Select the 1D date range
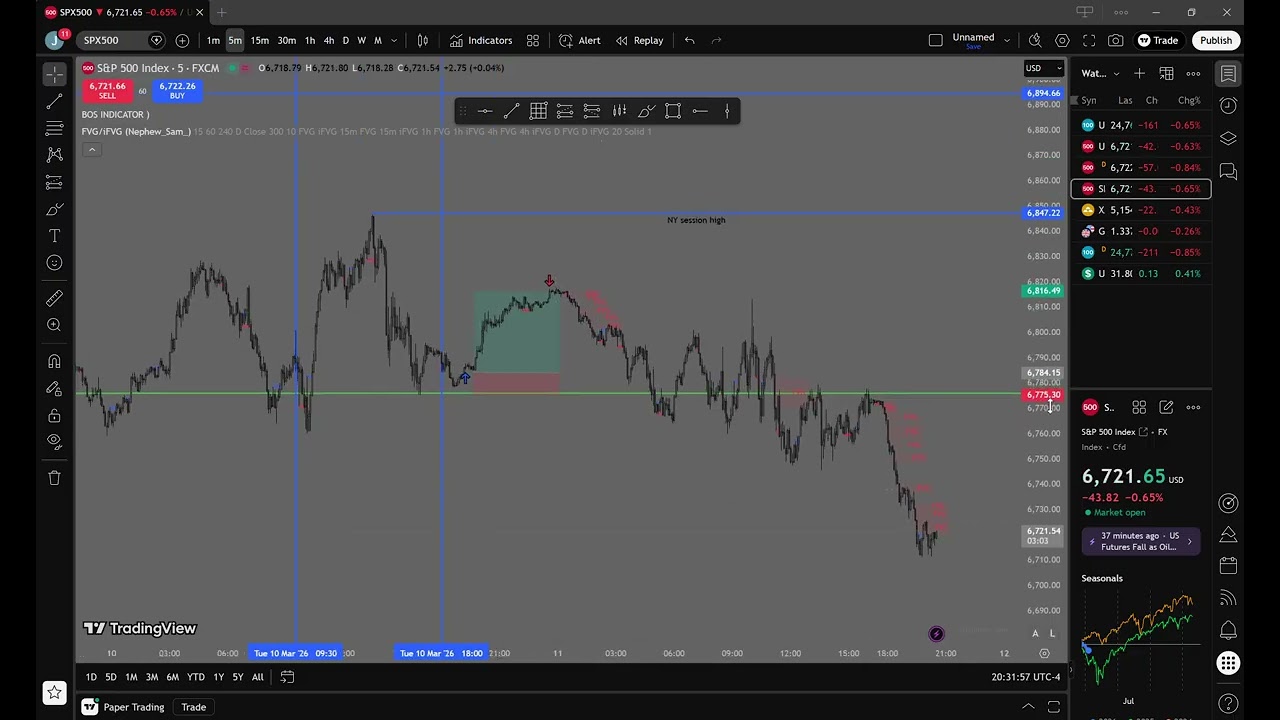The width and height of the screenshot is (1280, 720). (91, 677)
